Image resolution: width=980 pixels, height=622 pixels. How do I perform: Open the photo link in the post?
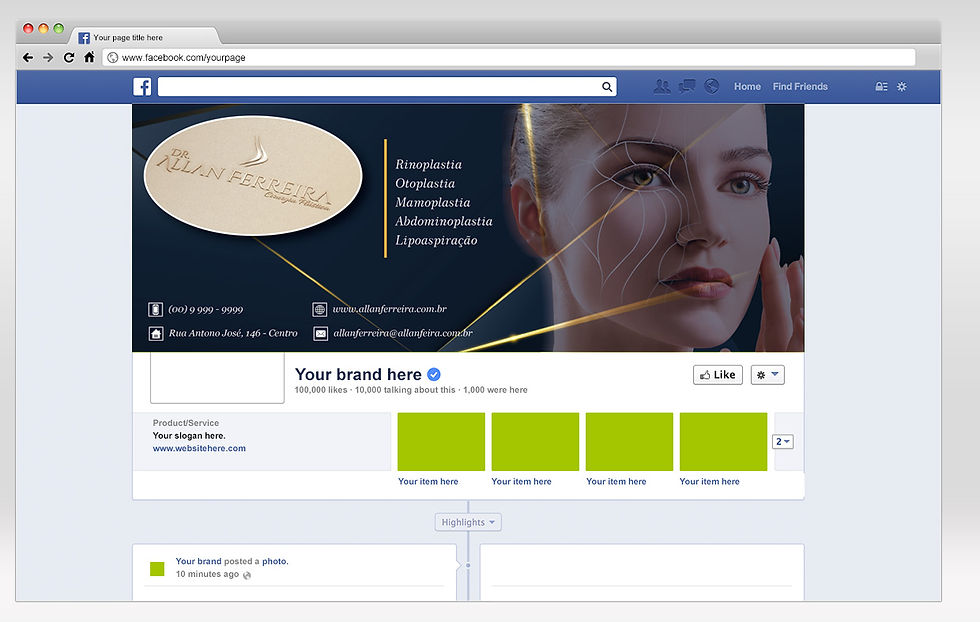coord(274,561)
